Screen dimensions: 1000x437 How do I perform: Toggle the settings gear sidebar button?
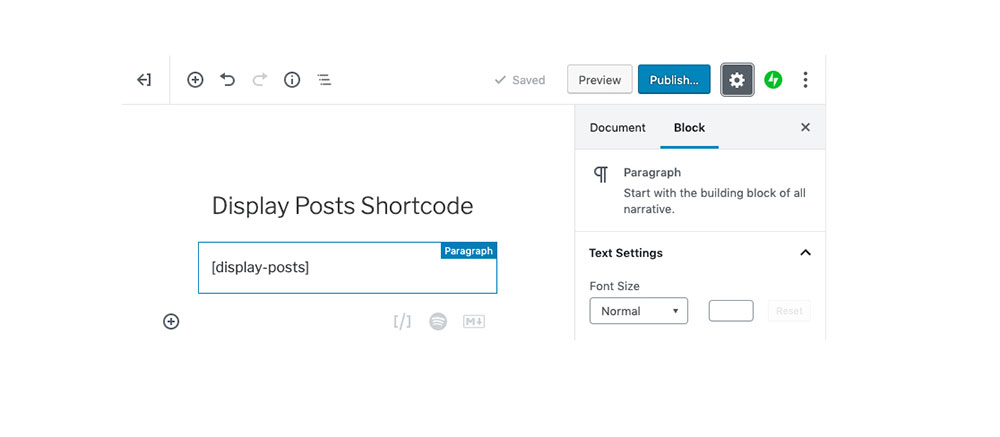point(737,80)
